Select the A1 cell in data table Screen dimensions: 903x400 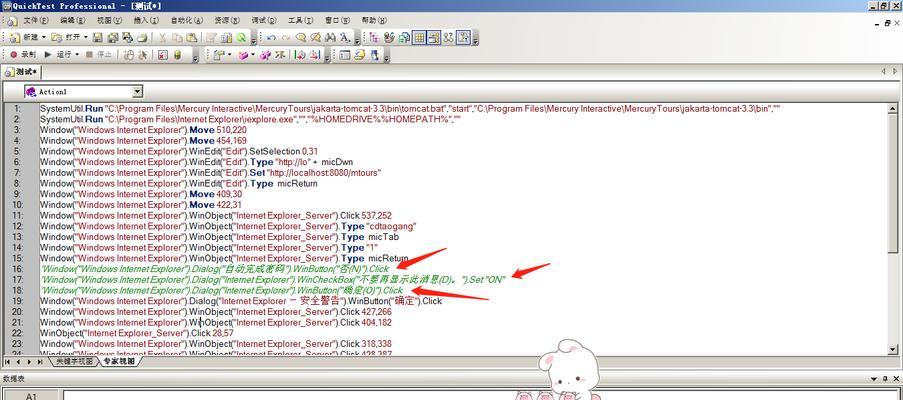(31, 396)
